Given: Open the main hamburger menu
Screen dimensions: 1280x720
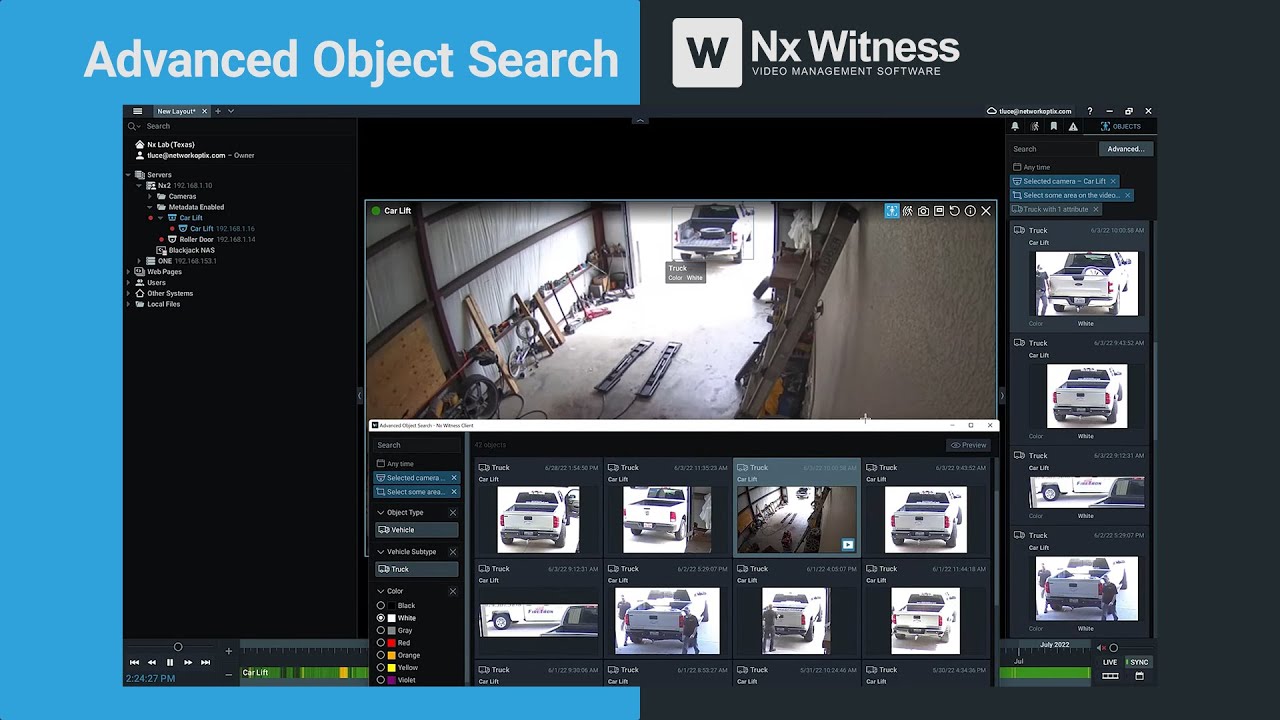Looking at the screenshot, I should tap(137, 111).
